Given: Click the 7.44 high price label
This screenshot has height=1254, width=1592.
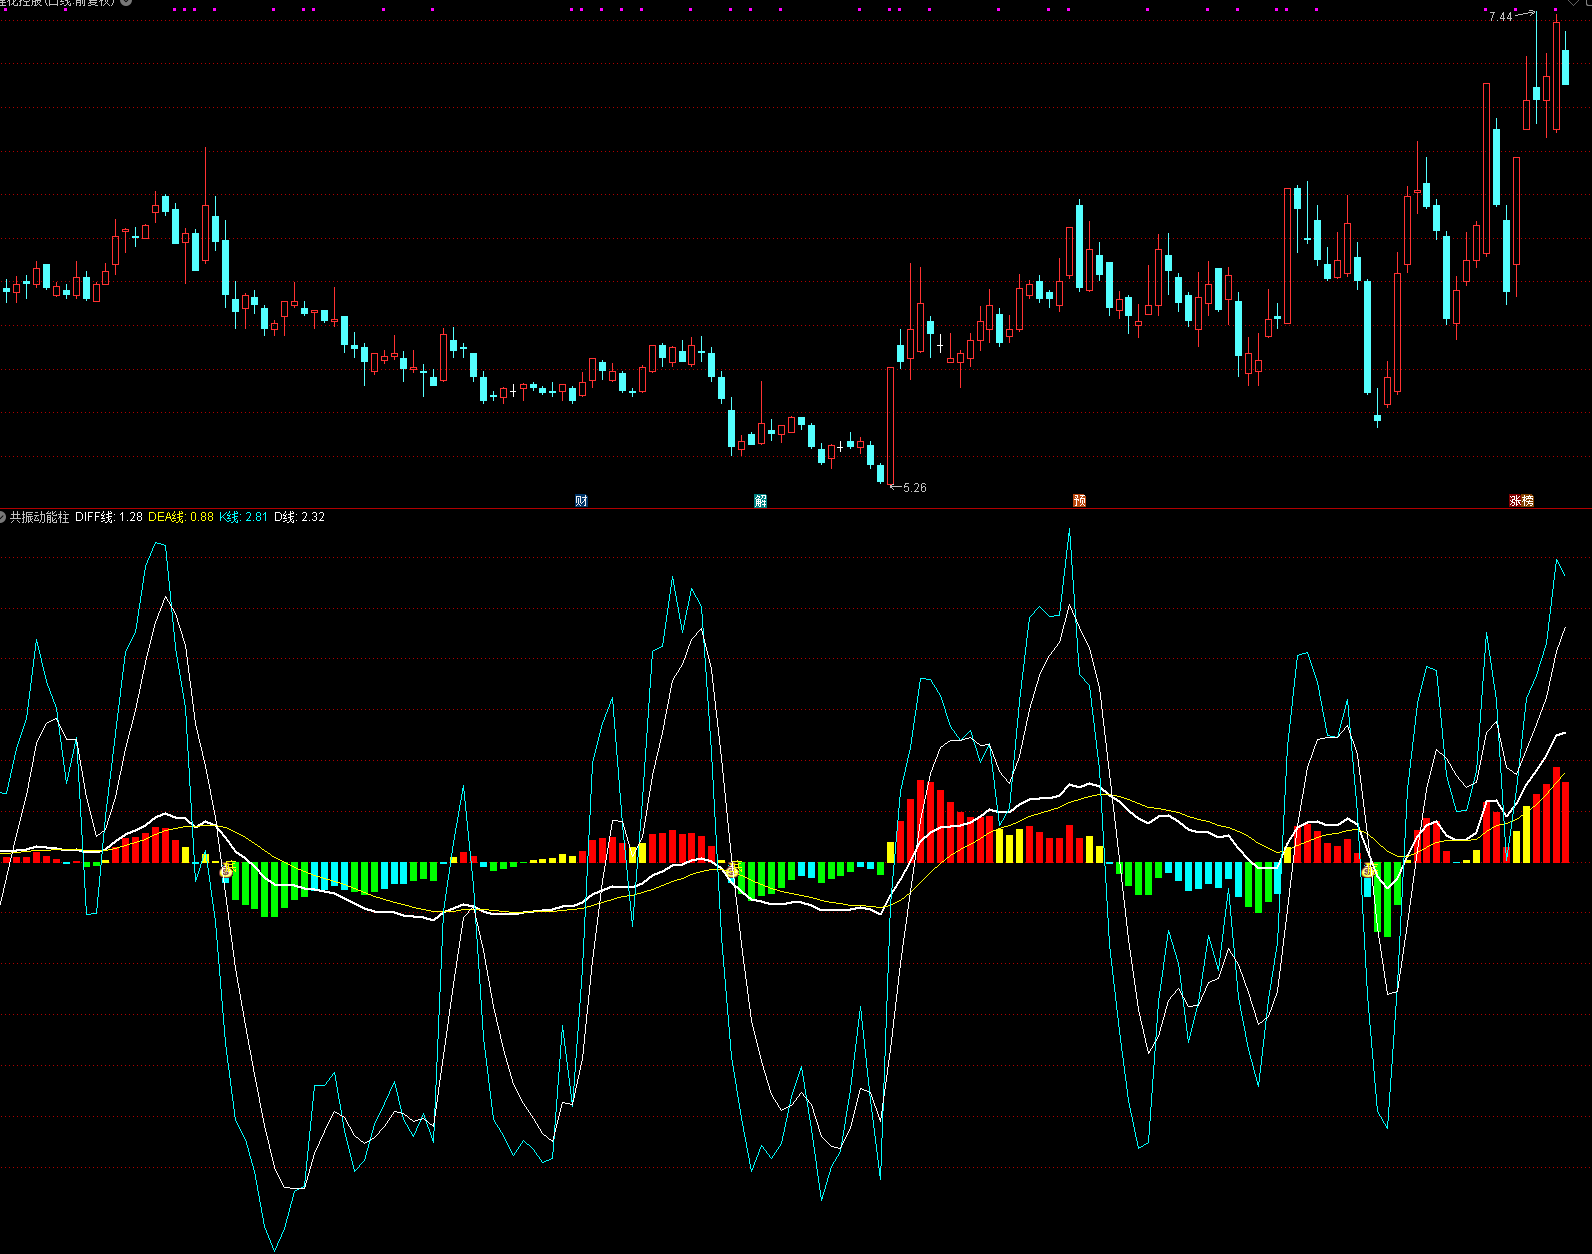Looking at the screenshot, I should click(1500, 17).
